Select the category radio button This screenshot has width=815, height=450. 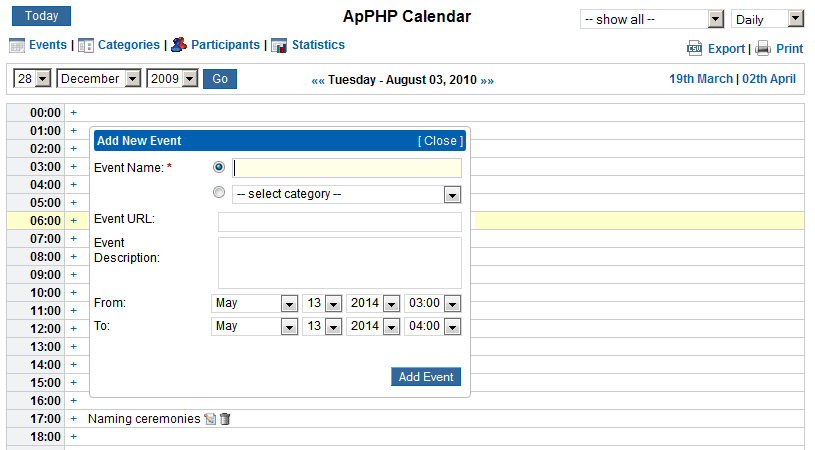click(219, 192)
